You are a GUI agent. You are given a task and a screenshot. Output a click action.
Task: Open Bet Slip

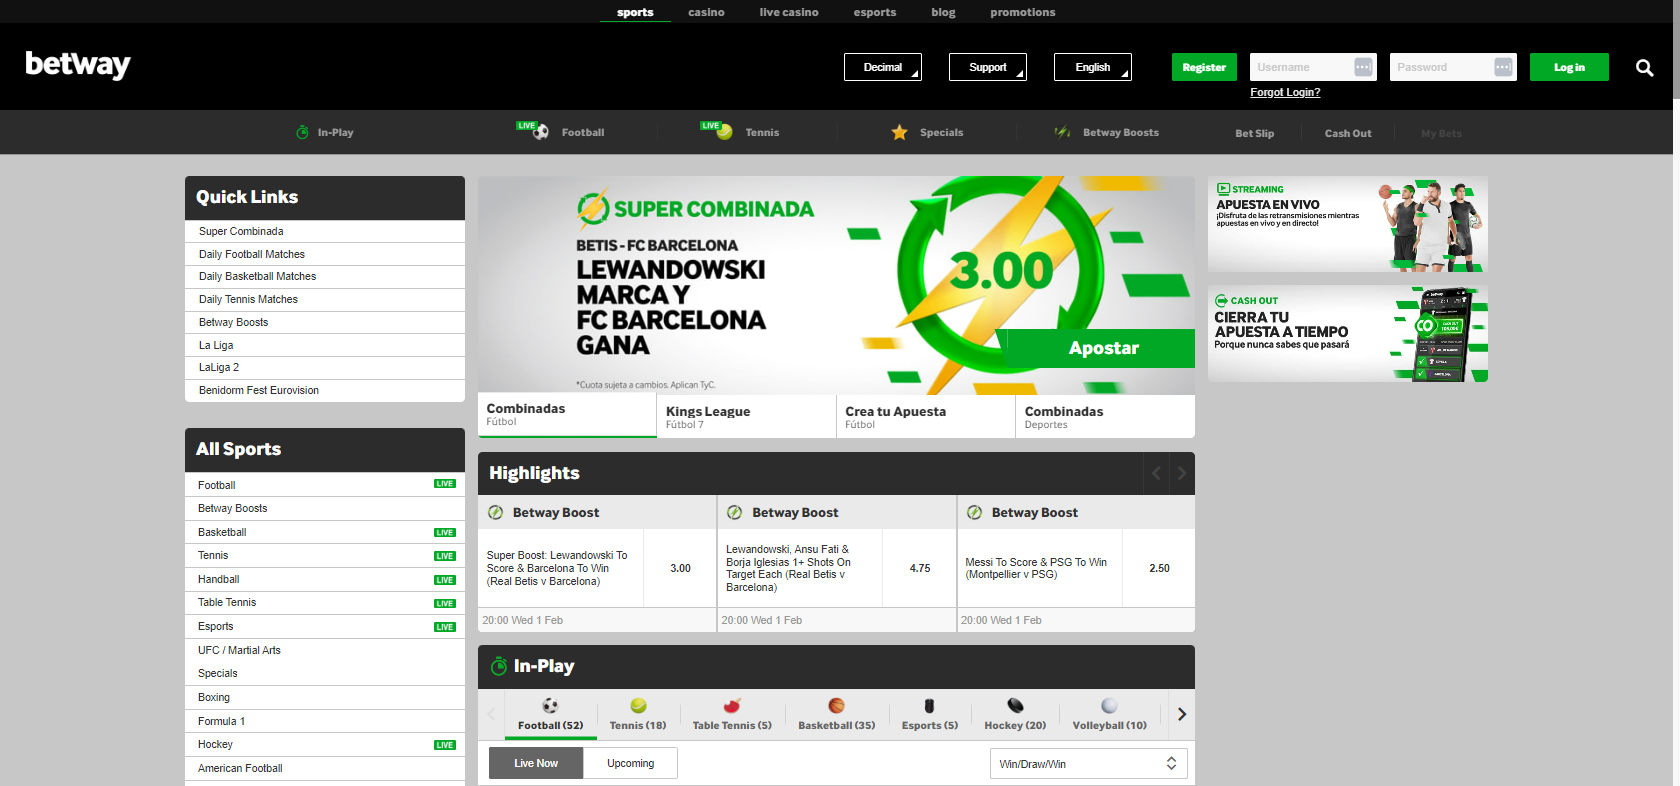pos(1254,133)
